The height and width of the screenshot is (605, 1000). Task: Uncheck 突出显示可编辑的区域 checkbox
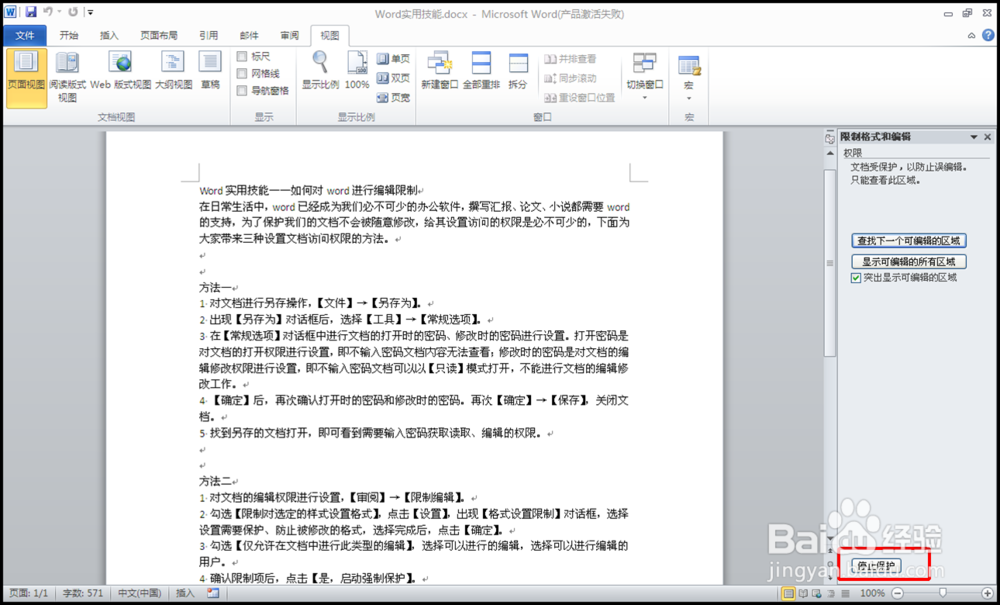click(856, 278)
